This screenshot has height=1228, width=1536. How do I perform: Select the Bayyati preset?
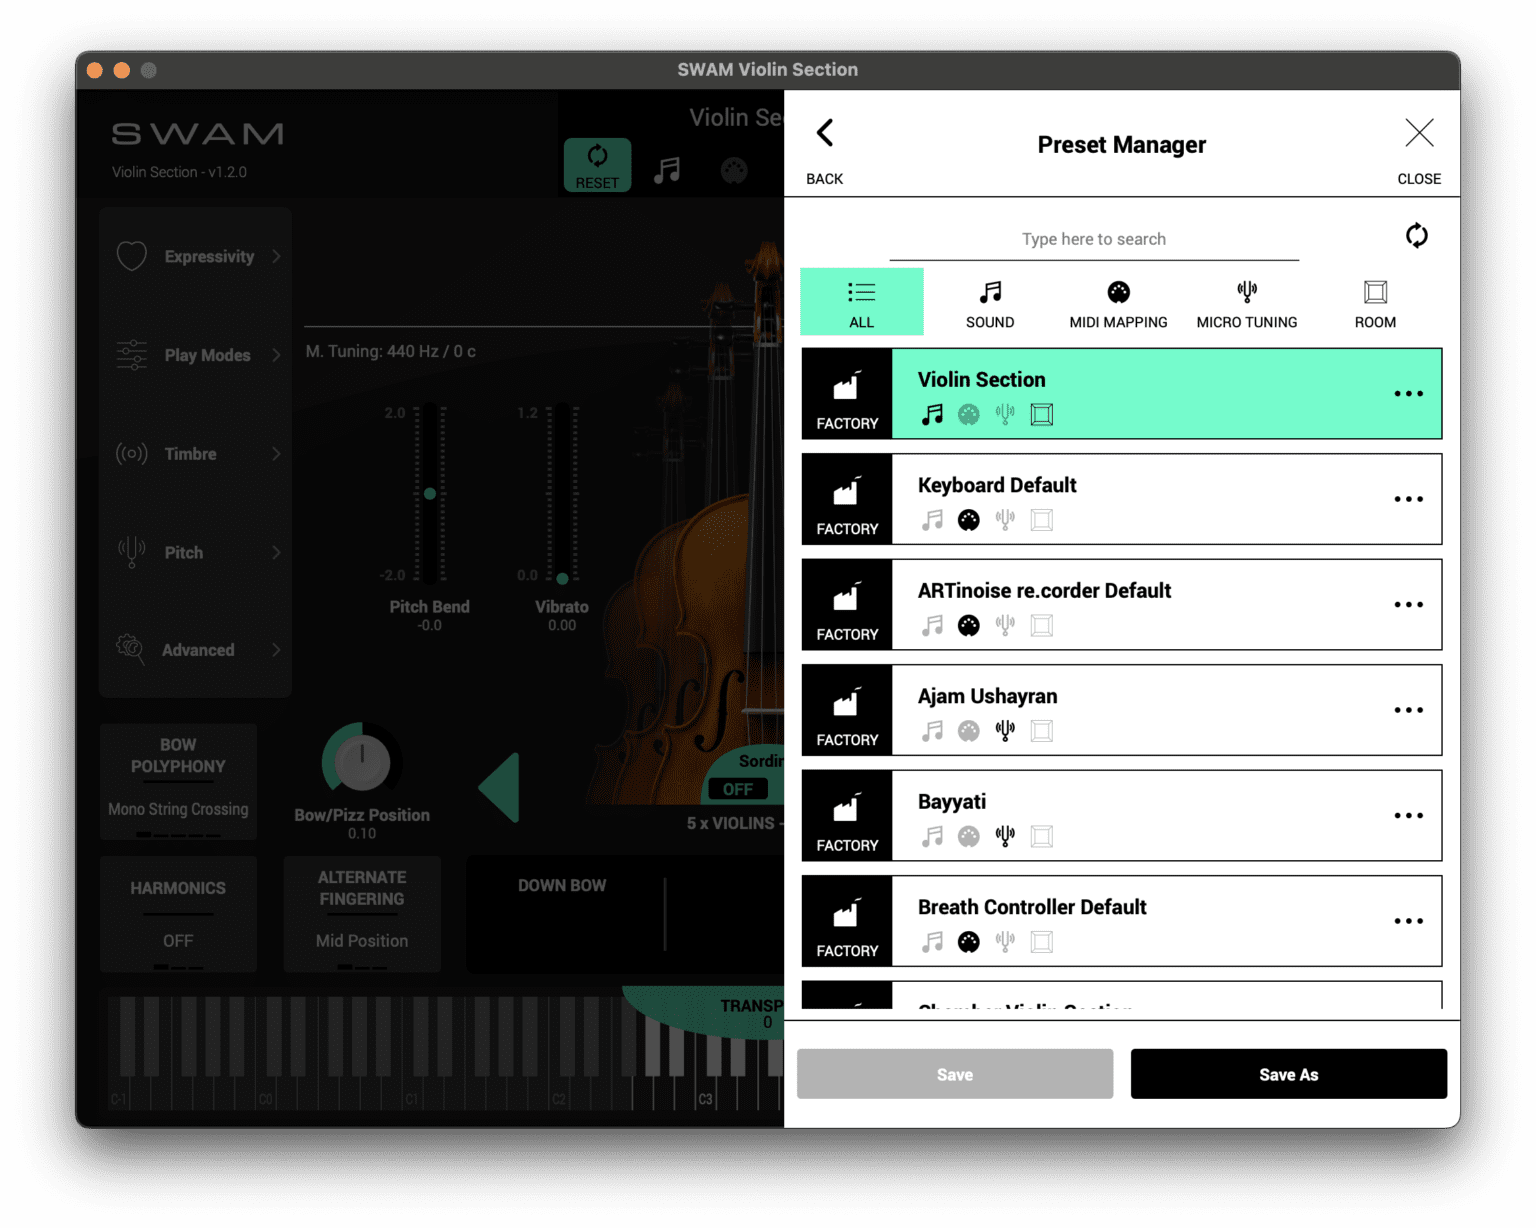[x=1120, y=815]
